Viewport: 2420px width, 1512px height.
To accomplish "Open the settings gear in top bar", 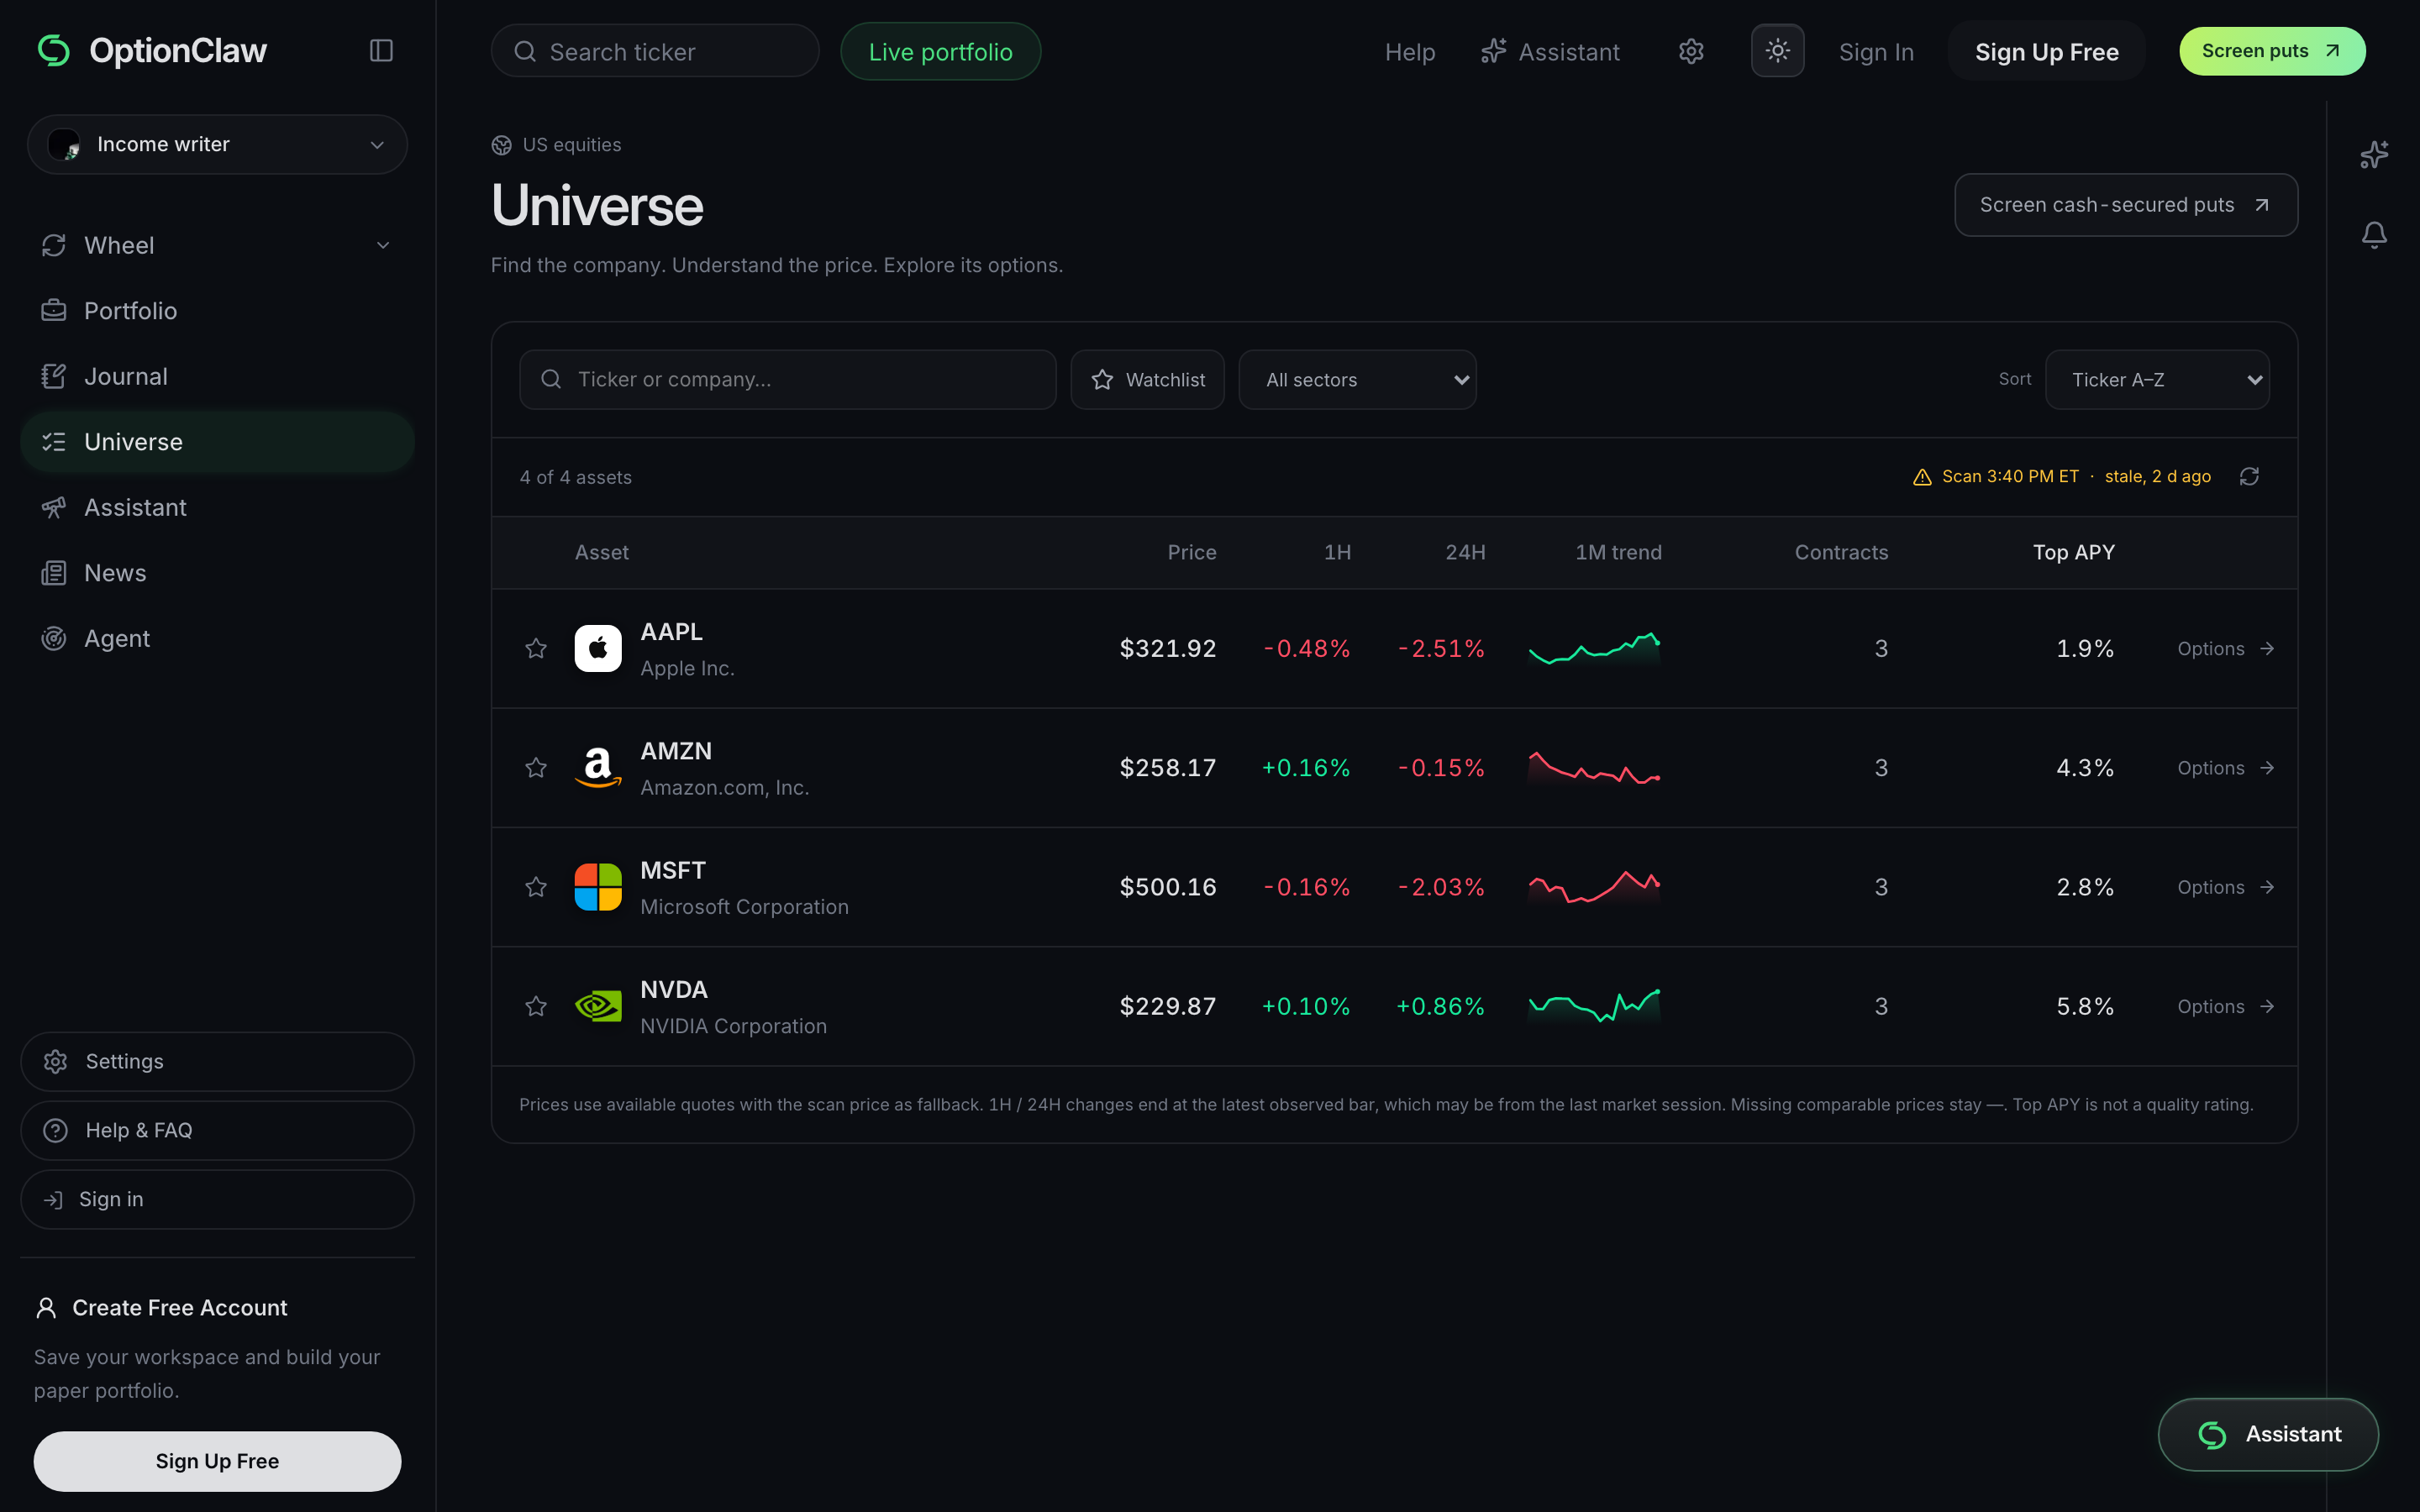I will click(1691, 51).
